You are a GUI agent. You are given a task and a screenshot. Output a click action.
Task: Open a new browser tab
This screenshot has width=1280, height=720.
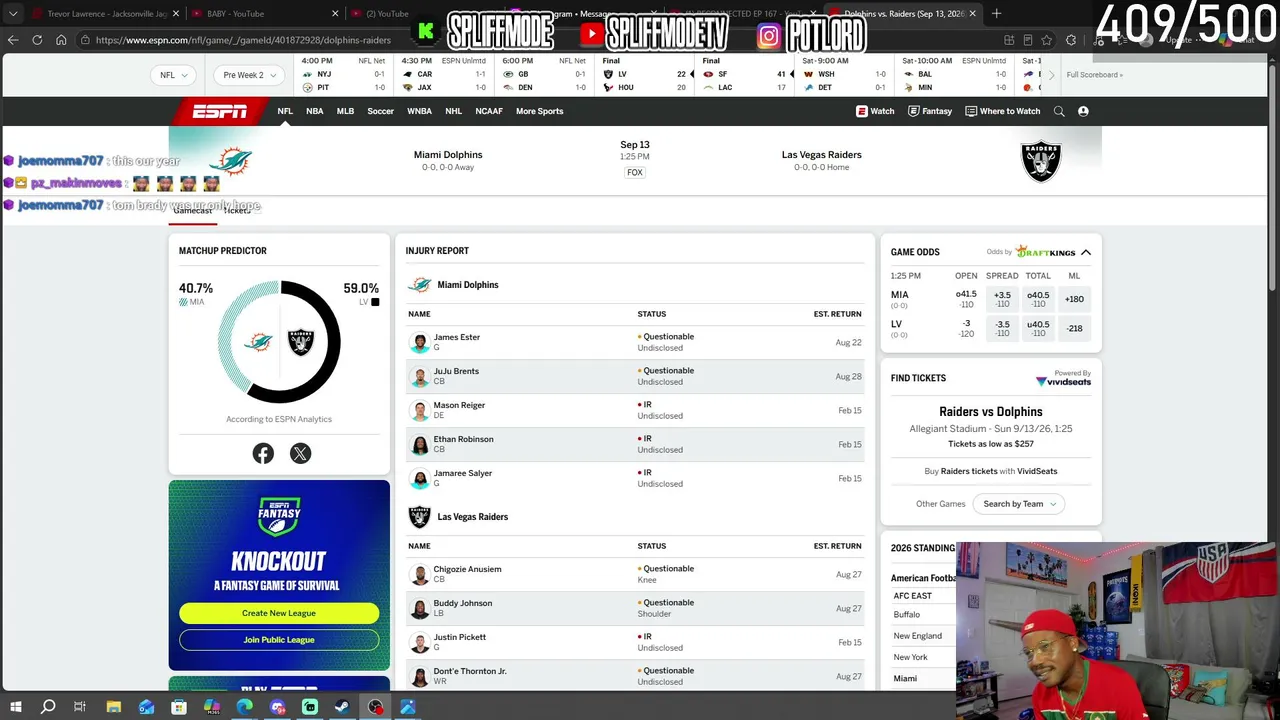pos(996,14)
